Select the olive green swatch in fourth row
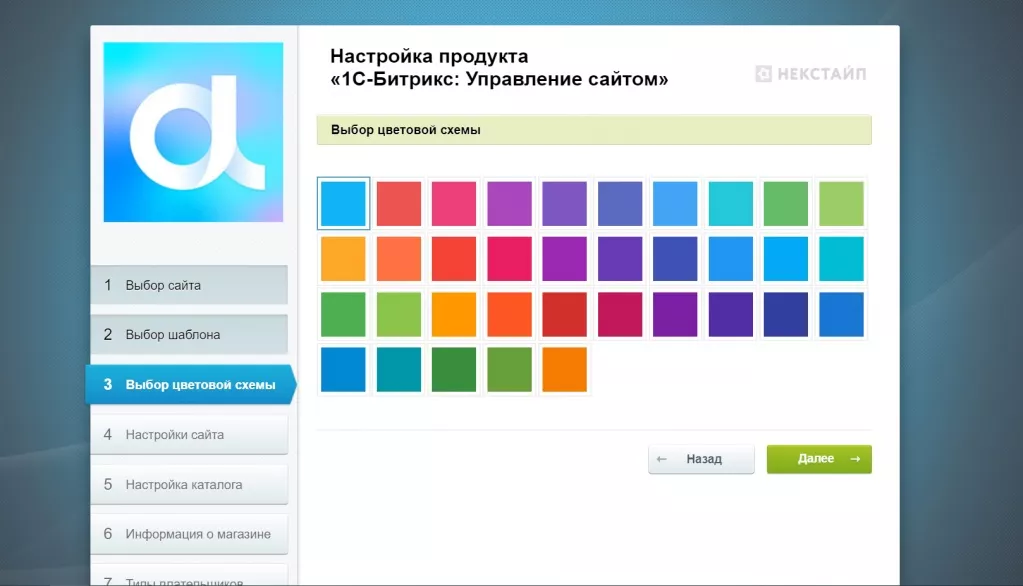This screenshot has height=586, width=1023. pos(510,370)
